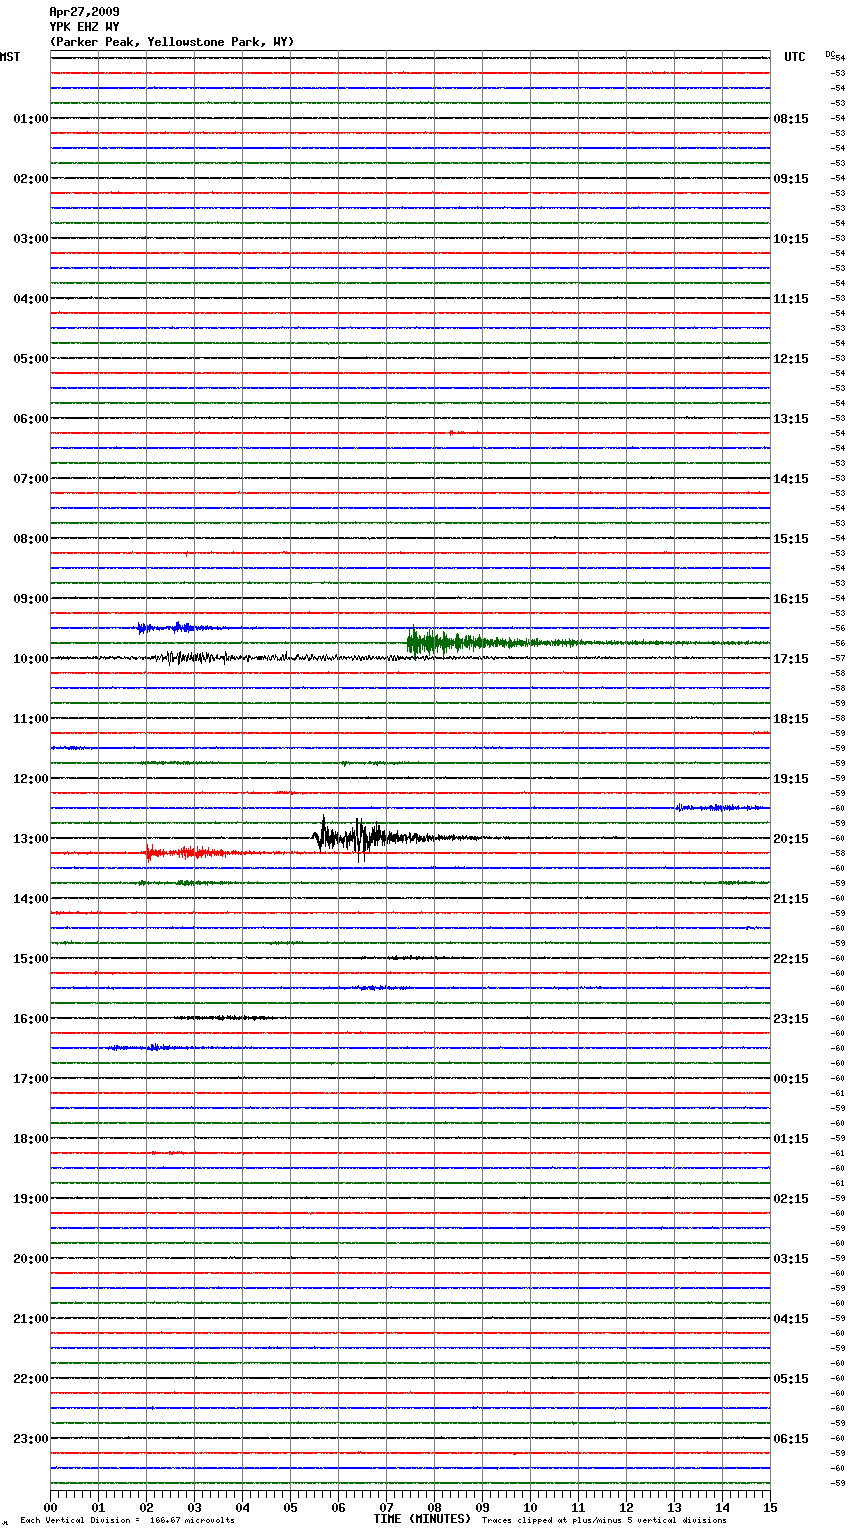
Task: Click the 11:15 UTC row label
Action: [x=791, y=299]
